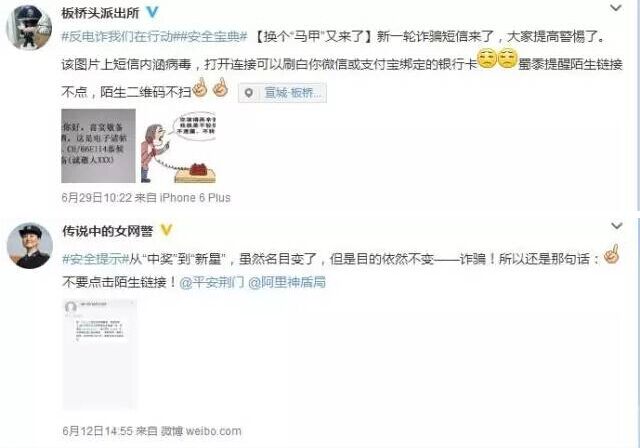
Task: Open hashtag #安全提示#
Action: 96,259
